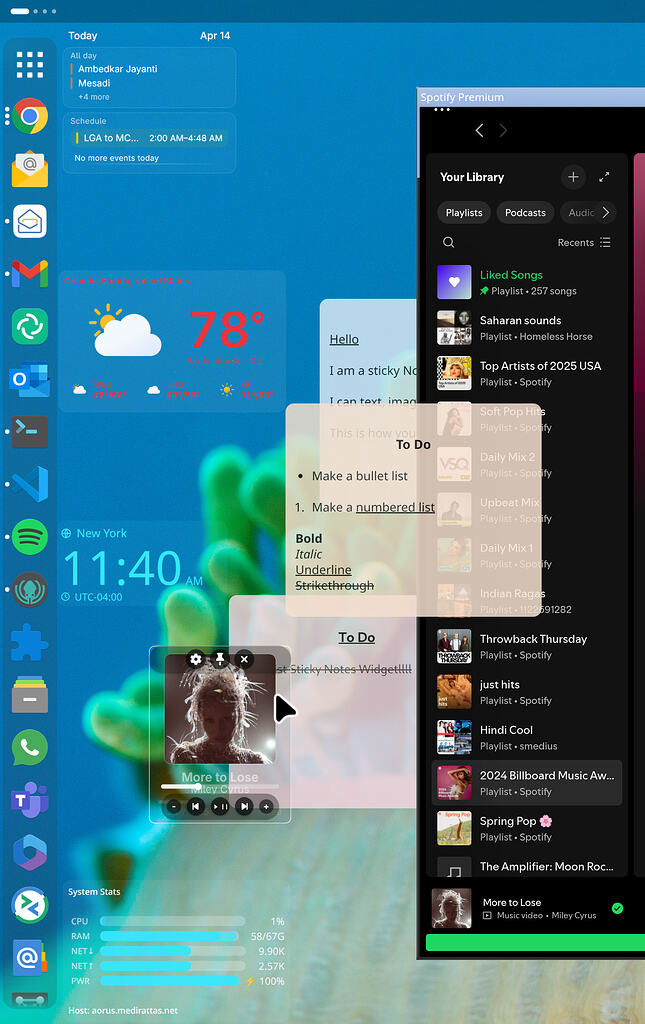Viewport: 645px width, 1024px height.
Task: Open the green ChatGPT-style app icon in dock
Action: click(x=30, y=327)
